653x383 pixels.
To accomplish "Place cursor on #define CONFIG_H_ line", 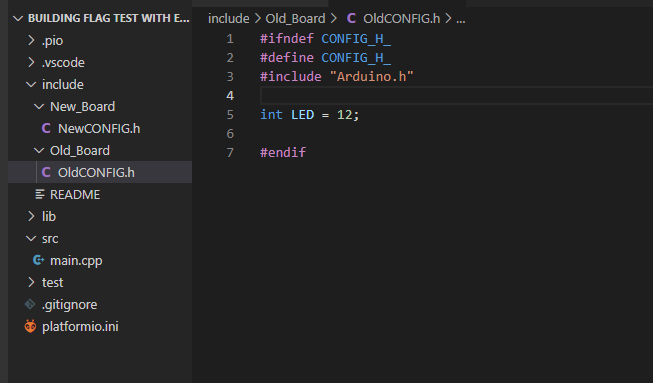I will point(325,57).
